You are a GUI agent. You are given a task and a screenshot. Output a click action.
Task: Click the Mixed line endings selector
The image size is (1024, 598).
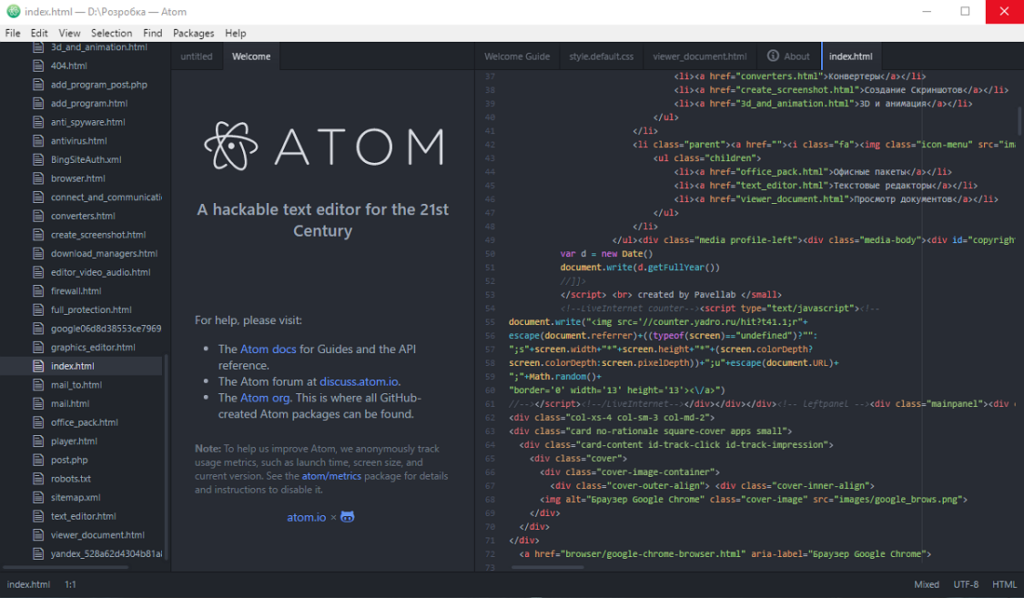(926, 584)
